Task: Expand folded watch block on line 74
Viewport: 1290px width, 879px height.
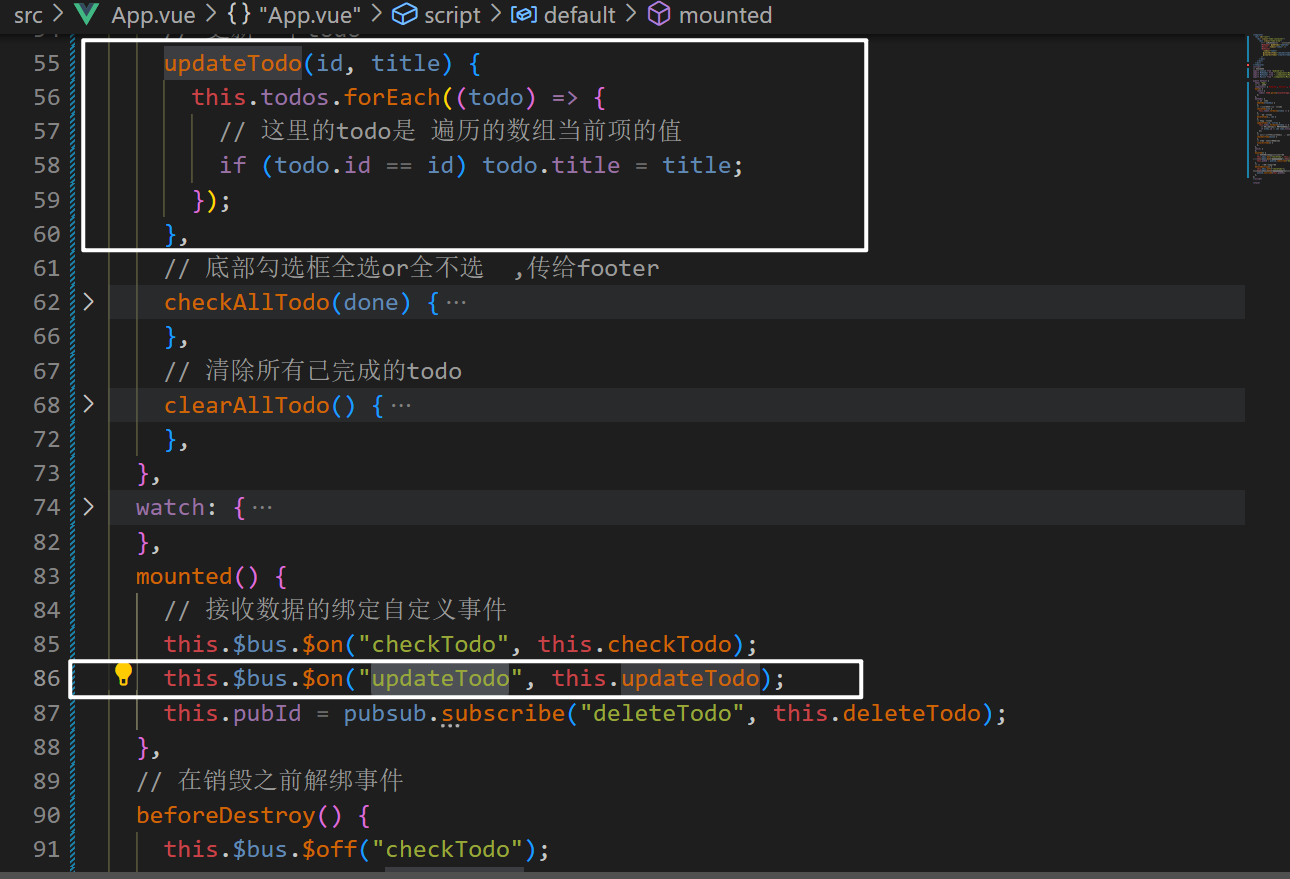Action: pos(89,507)
